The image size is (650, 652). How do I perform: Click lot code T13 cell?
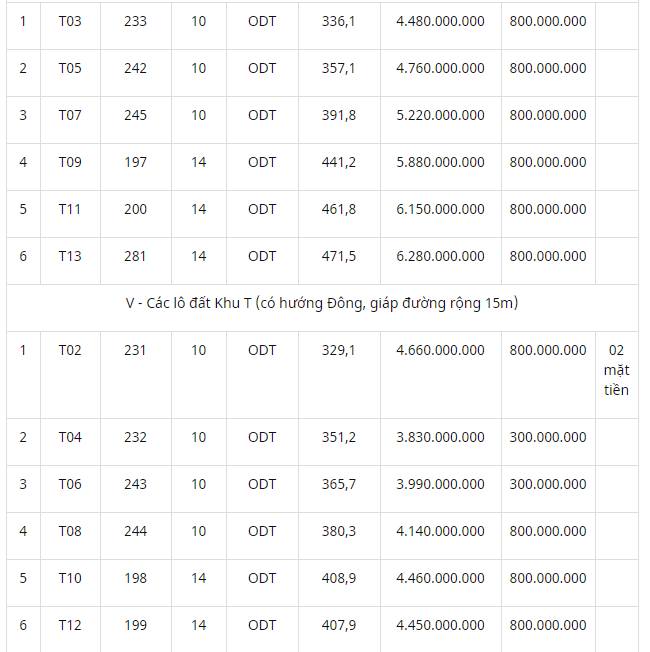pyautogui.click(x=70, y=256)
